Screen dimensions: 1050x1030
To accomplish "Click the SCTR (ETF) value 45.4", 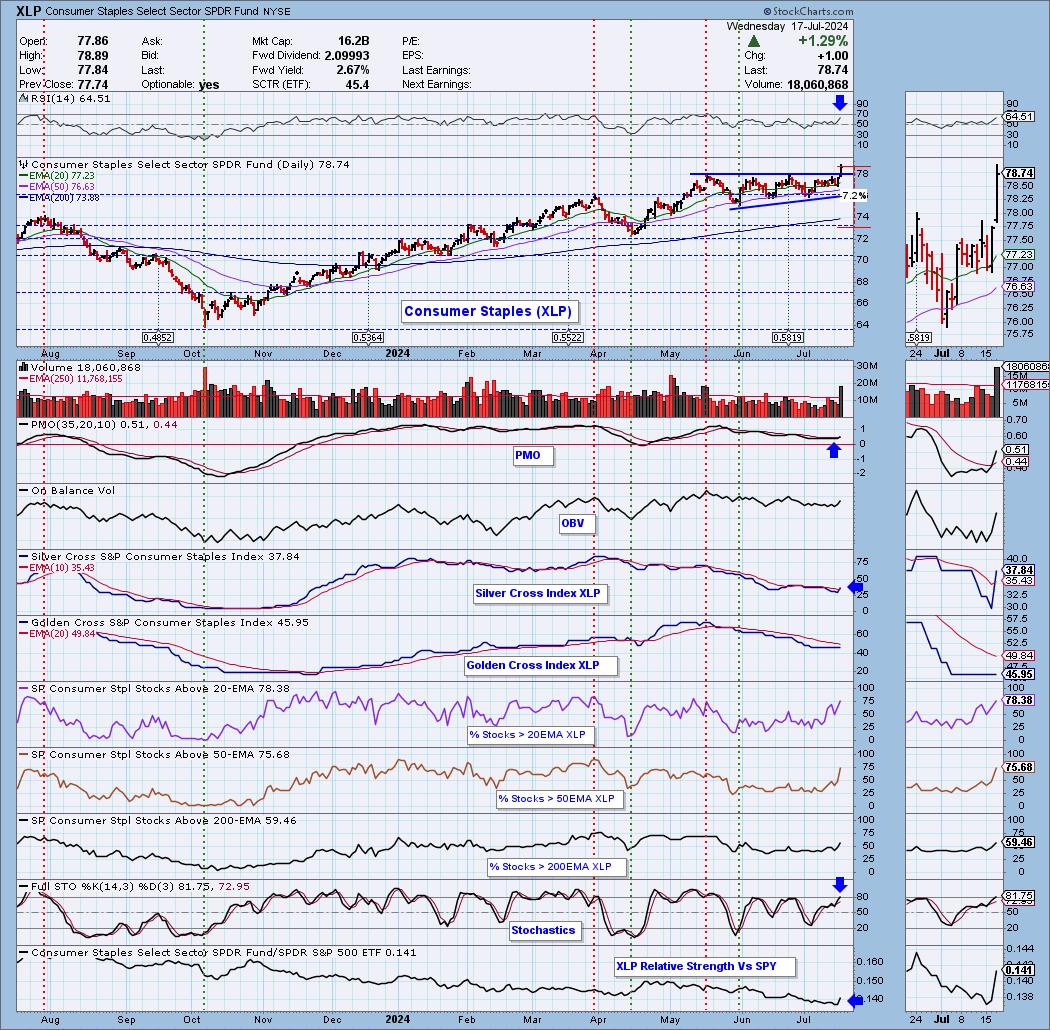I will pos(358,84).
